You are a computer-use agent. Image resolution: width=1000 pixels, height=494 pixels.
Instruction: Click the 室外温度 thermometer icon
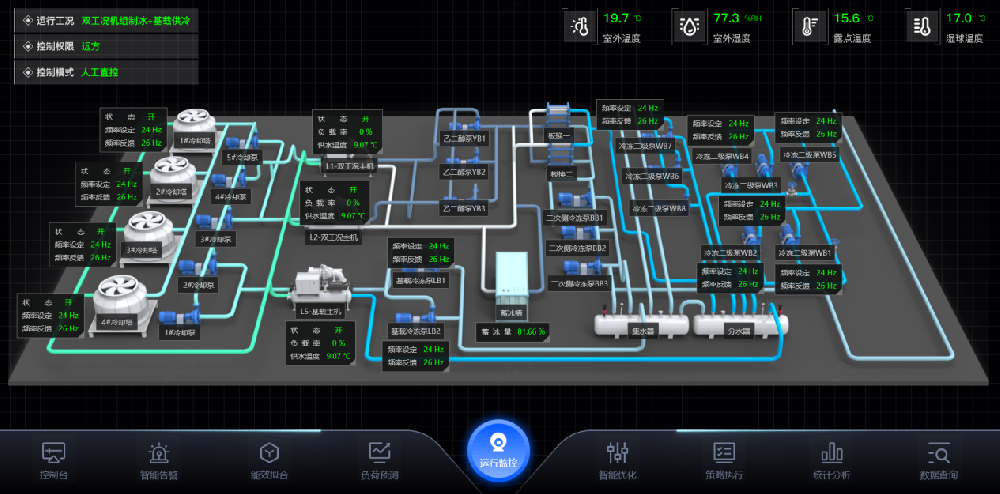580,26
